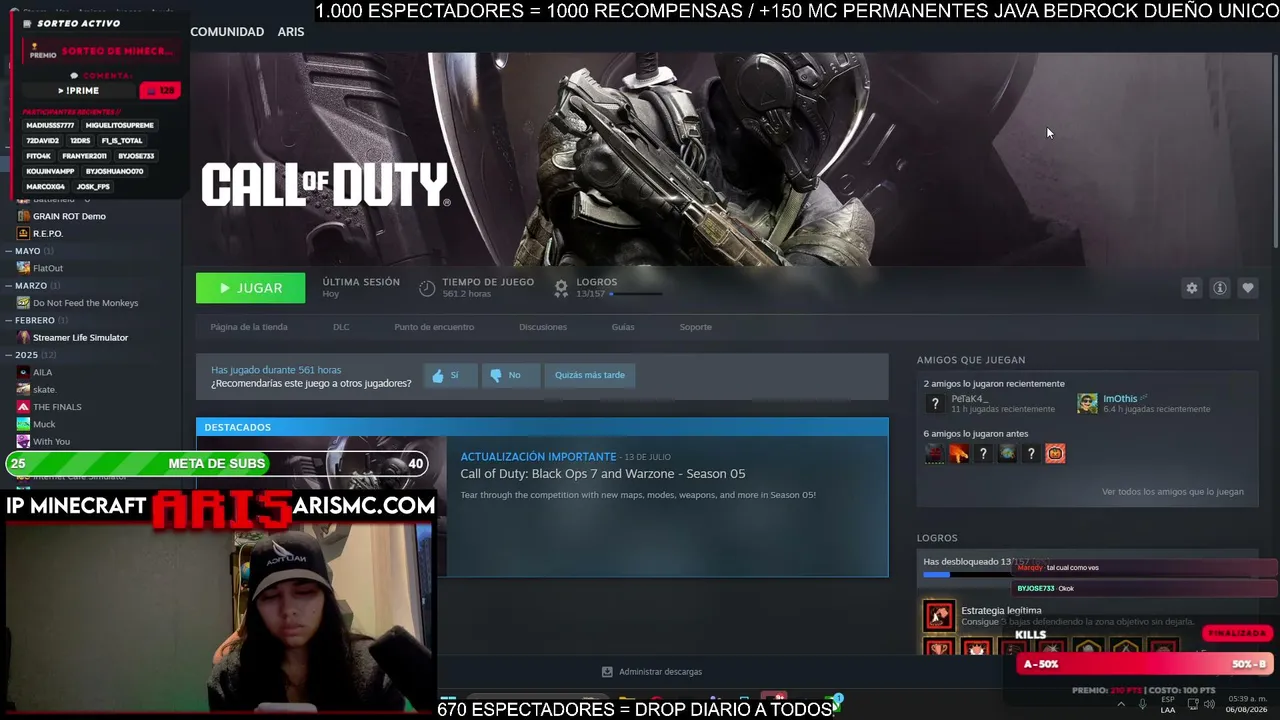This screenshot has height=720, width=1280.
Task: Select Muck in library list
Action: [44, 424]
